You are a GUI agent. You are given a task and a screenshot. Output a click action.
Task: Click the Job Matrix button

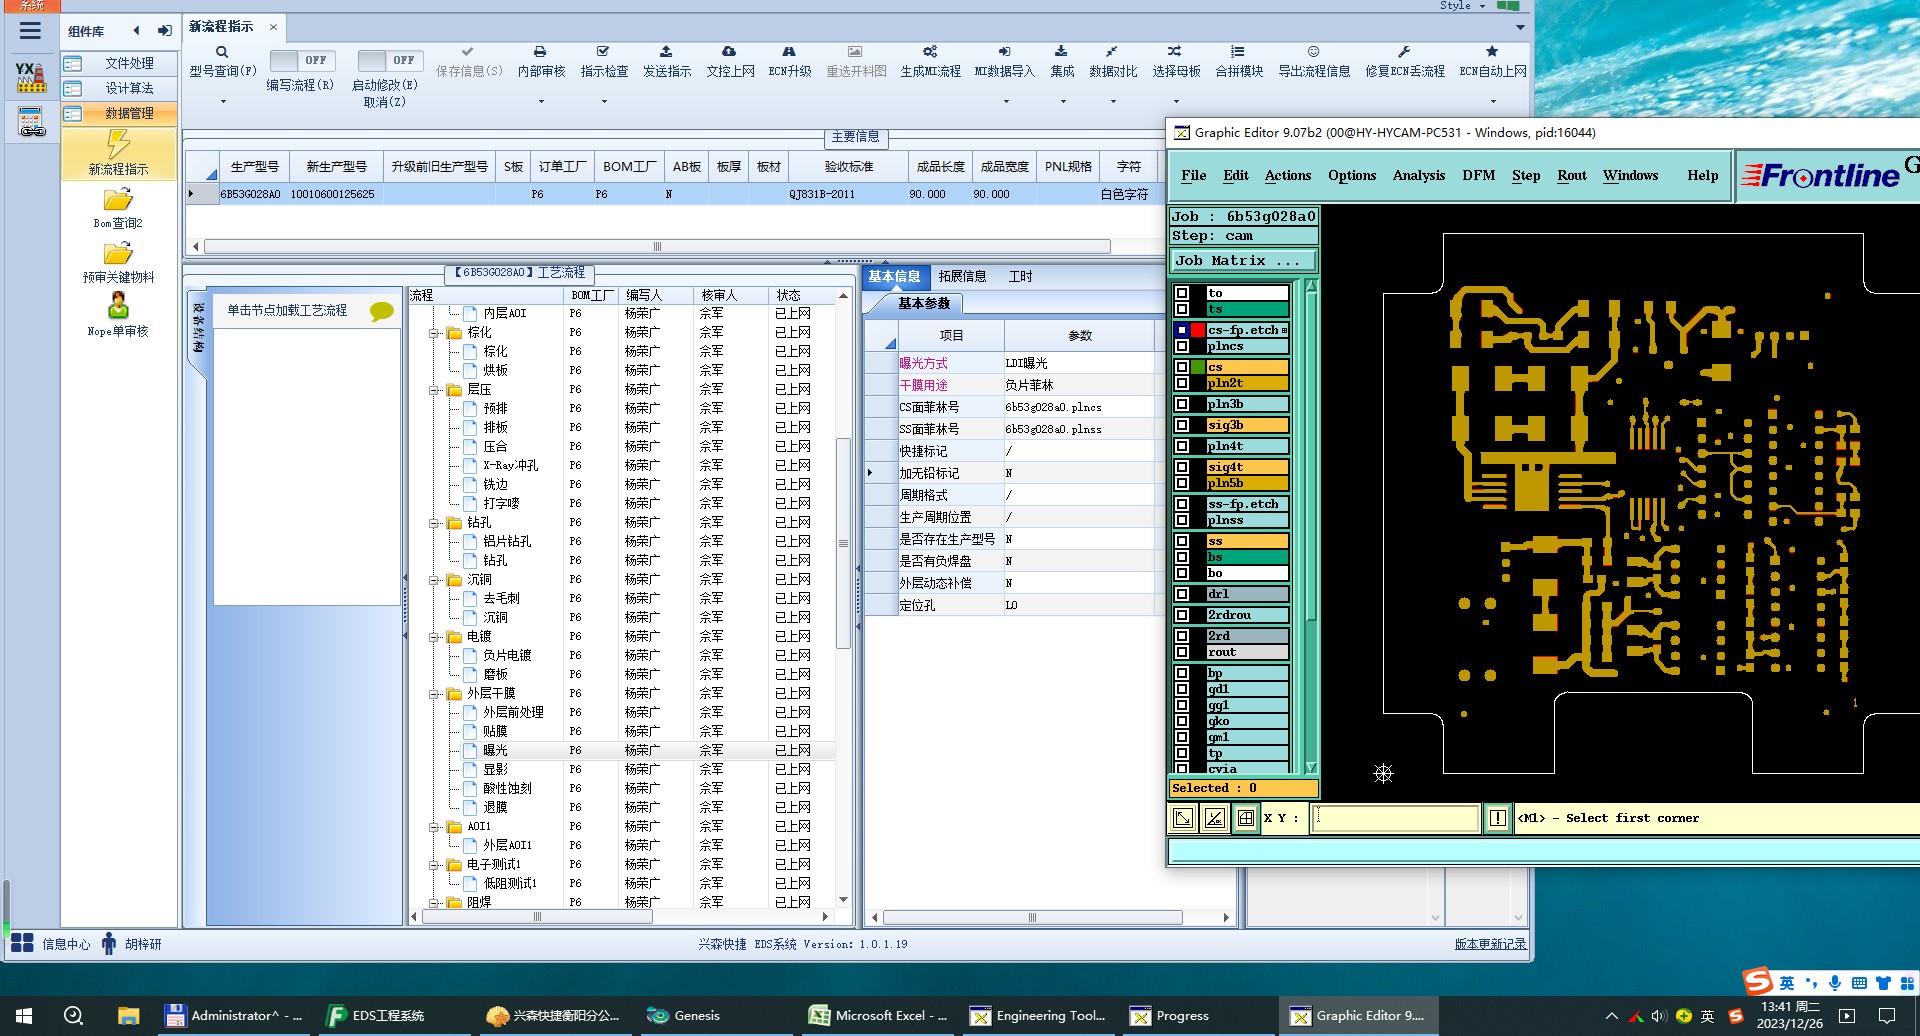click(x=1242, y=261)
